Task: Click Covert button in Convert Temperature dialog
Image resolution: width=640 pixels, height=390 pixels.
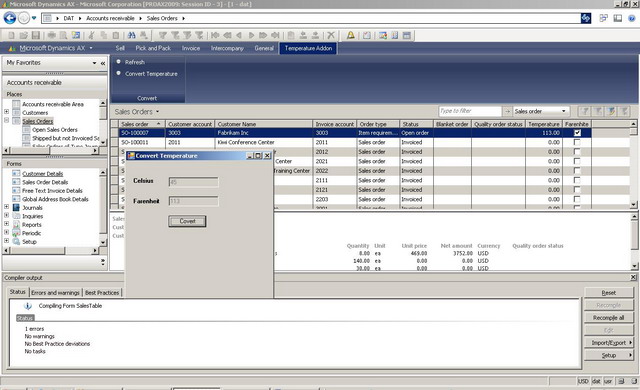Action: coord(187,221)
